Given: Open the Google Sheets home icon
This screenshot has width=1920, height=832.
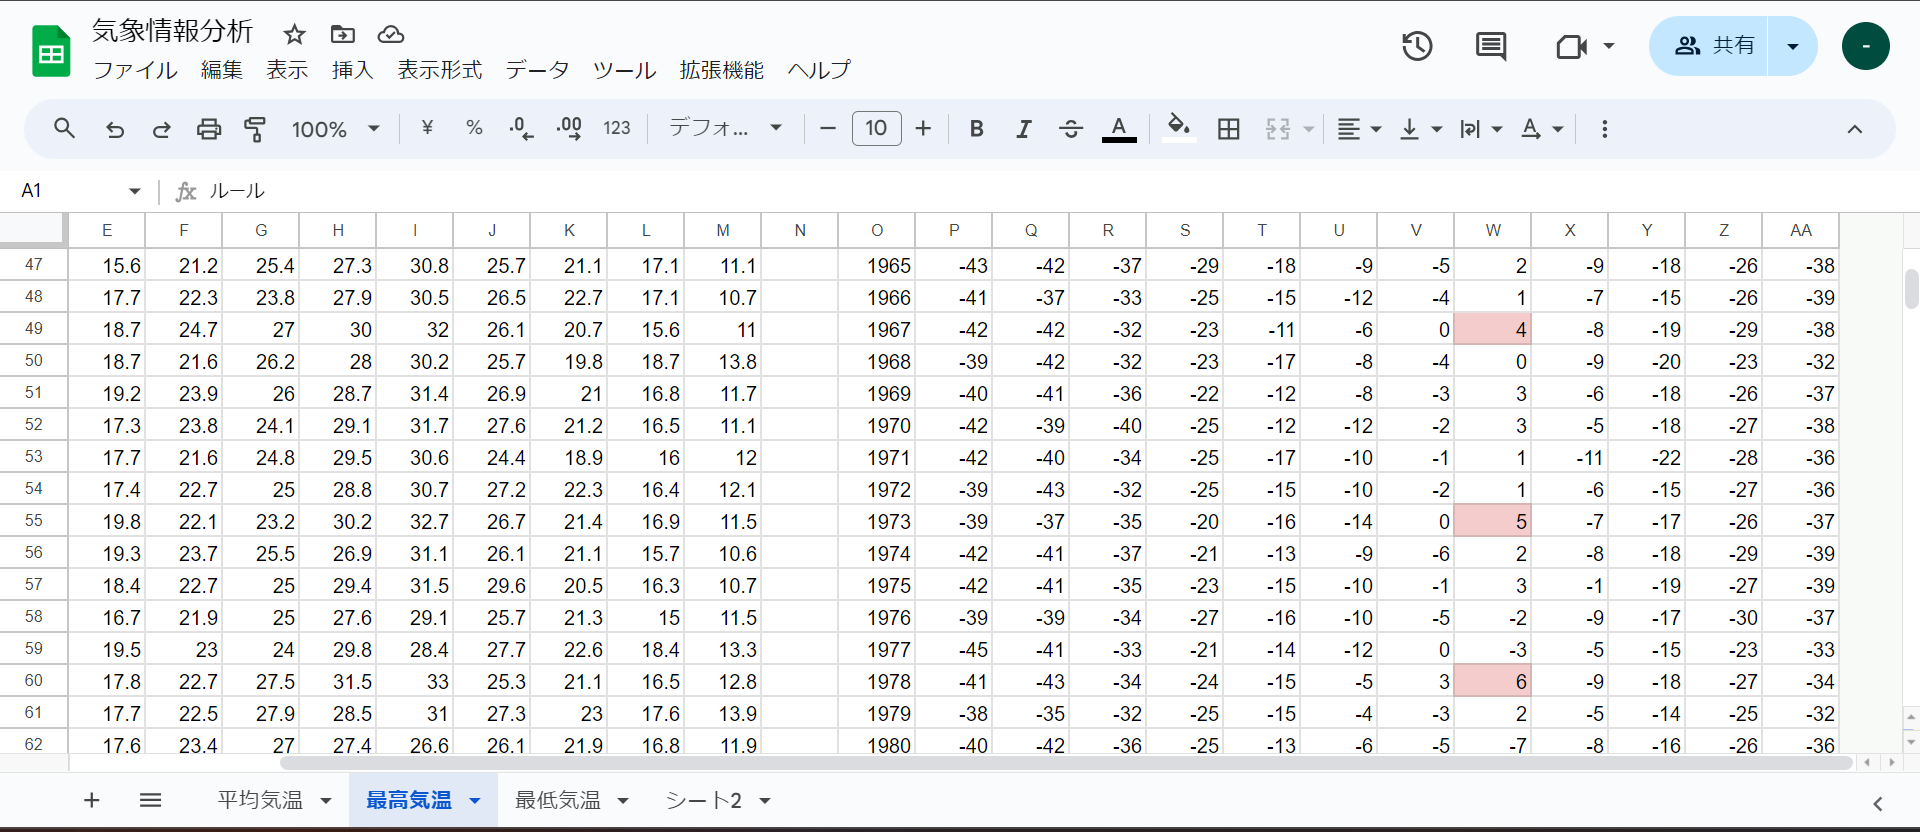Looking at the screenshot, I should point(51,52).
